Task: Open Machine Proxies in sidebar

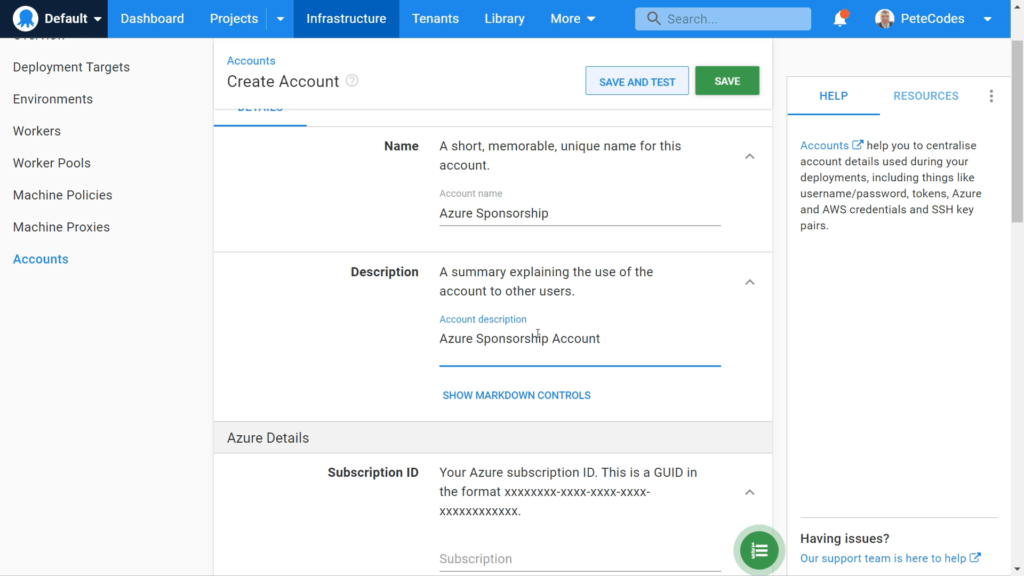Action: tap(61, 227)
